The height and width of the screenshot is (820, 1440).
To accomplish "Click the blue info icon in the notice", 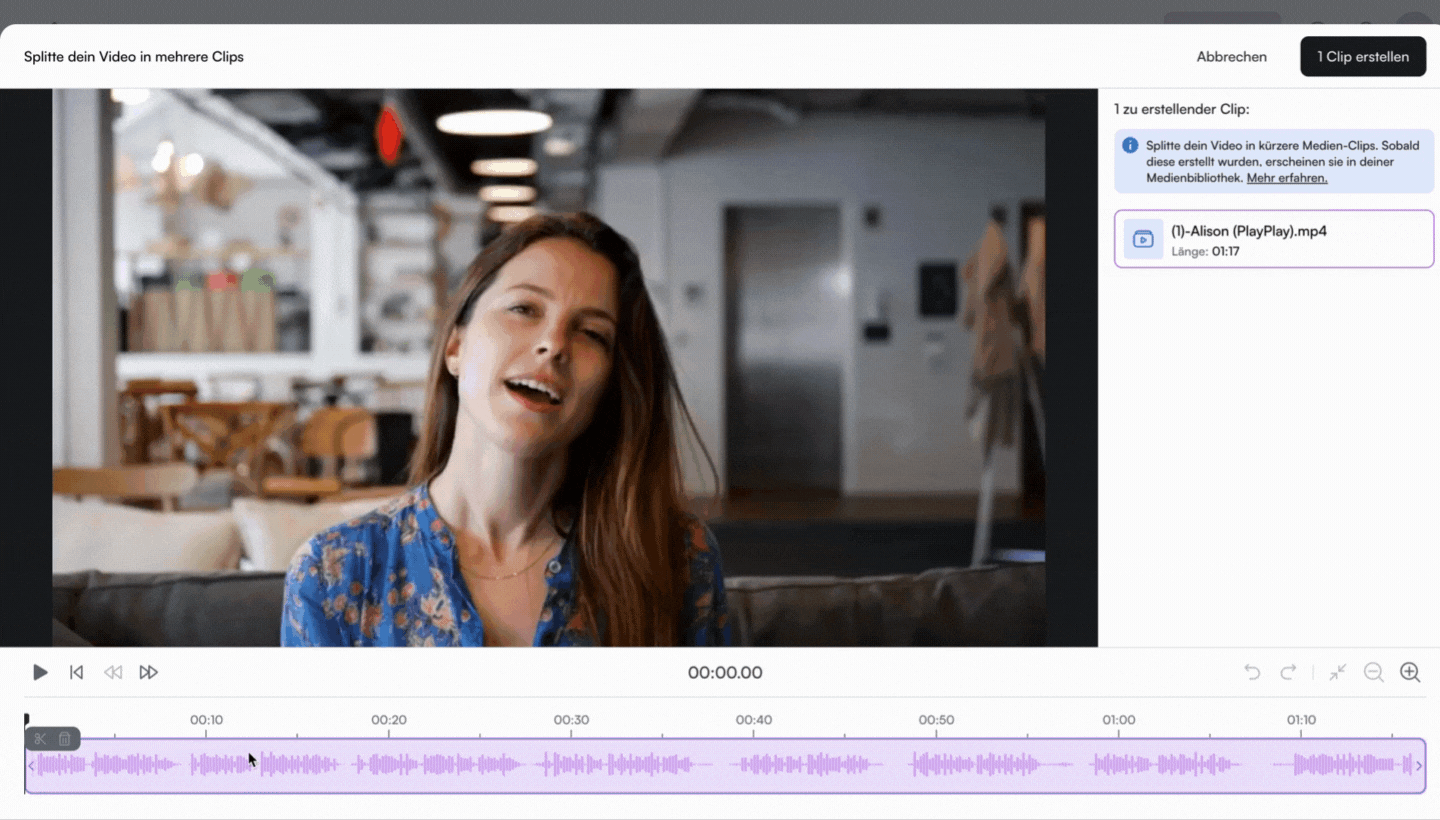I will tap(1130, 145).
